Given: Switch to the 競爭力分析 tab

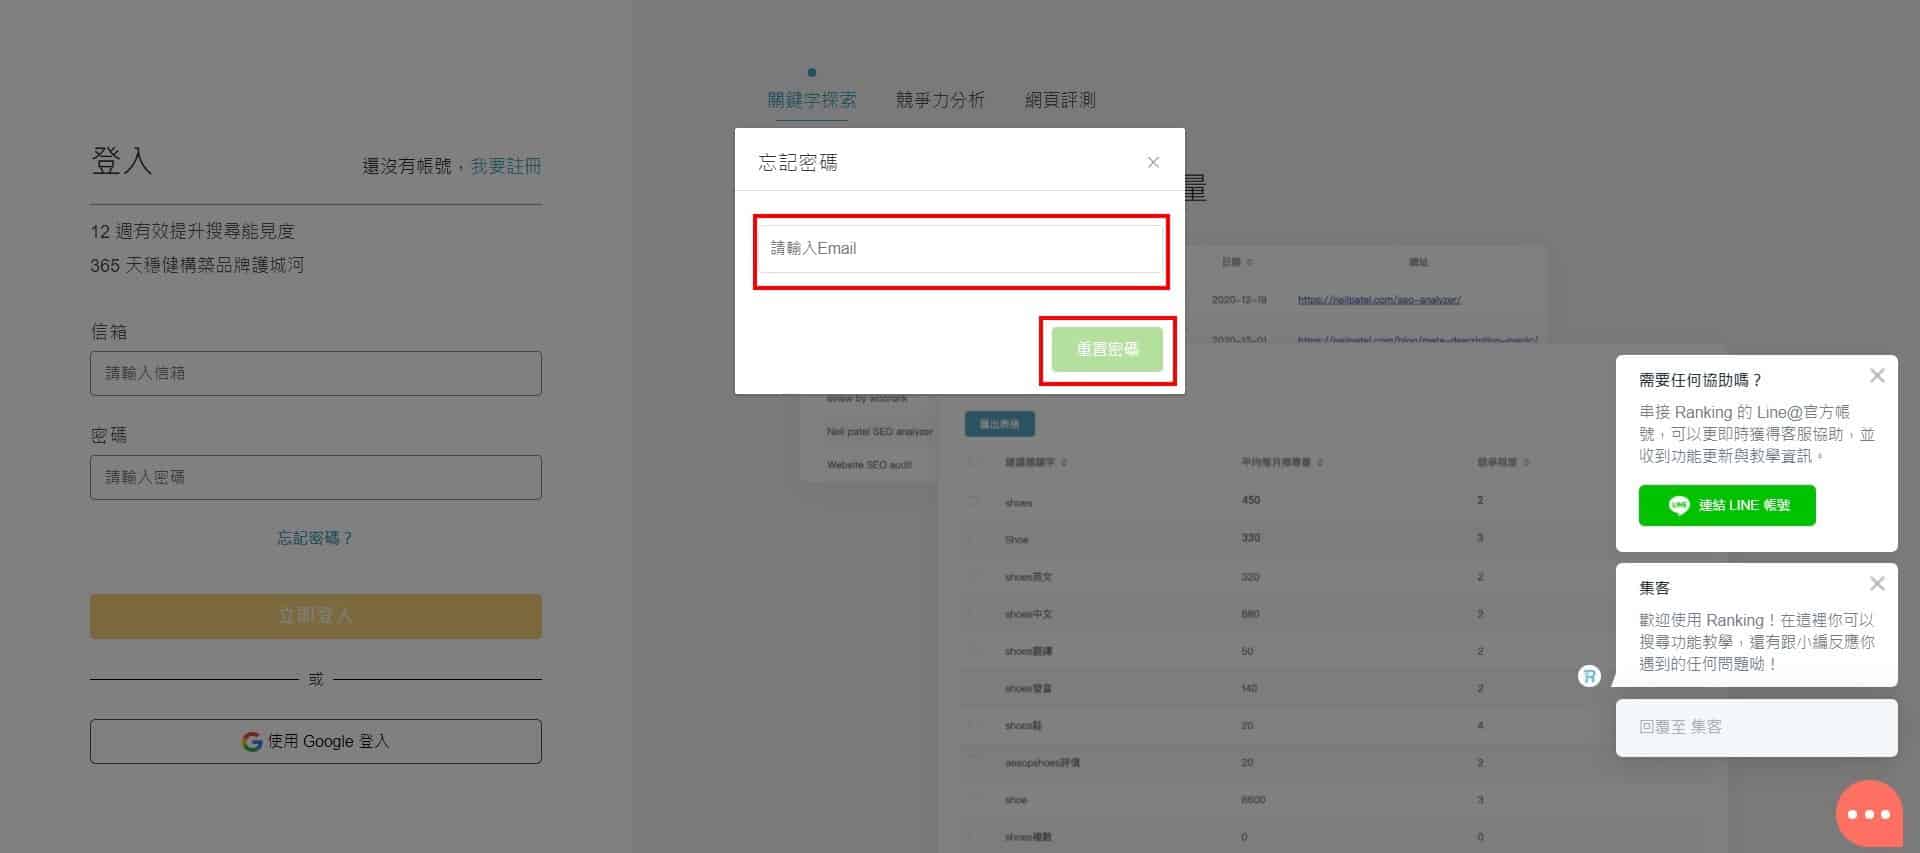Looking at the screenshot, I should tap(939, 100).
